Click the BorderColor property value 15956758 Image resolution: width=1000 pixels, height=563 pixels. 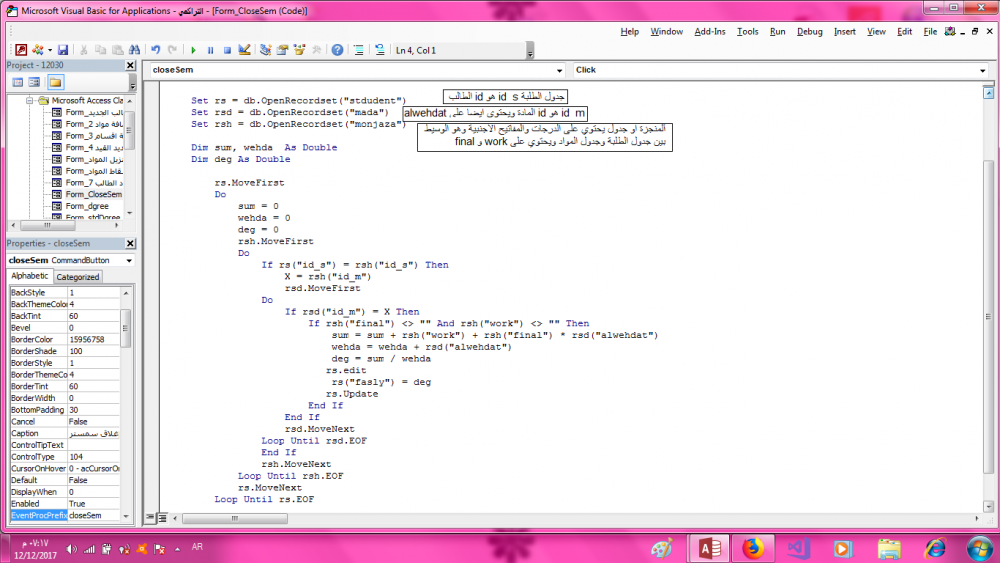(93, 339)
